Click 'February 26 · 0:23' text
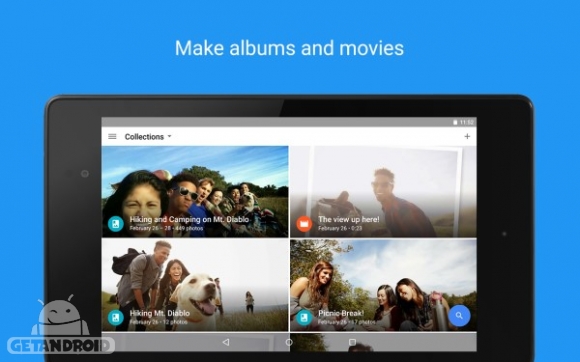The image size is (580, 362). click(340, 228)
